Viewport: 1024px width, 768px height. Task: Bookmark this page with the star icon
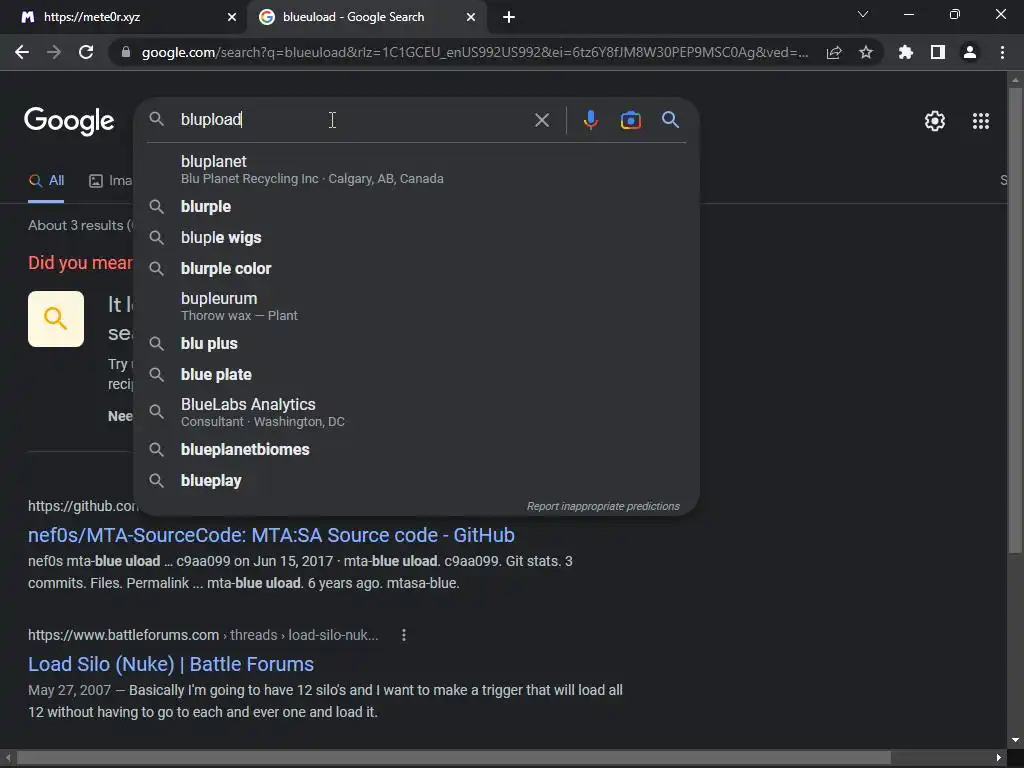click(x=866, y=52)
